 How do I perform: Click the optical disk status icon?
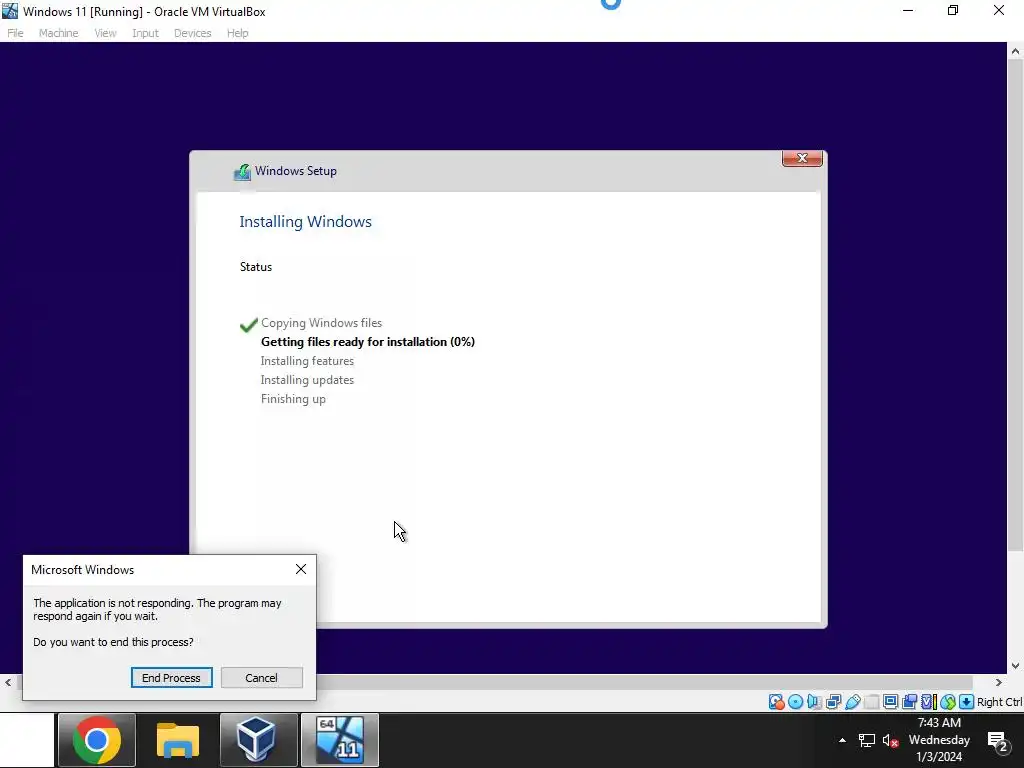point(795,702)
